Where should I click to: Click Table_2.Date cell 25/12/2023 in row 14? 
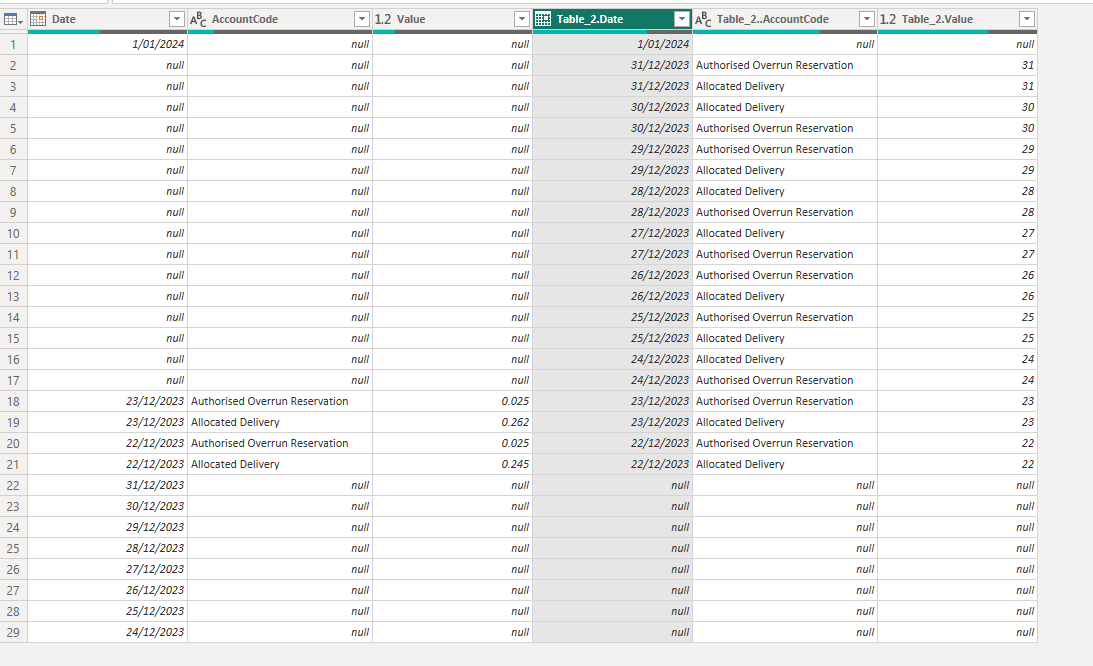click(612, 317)
